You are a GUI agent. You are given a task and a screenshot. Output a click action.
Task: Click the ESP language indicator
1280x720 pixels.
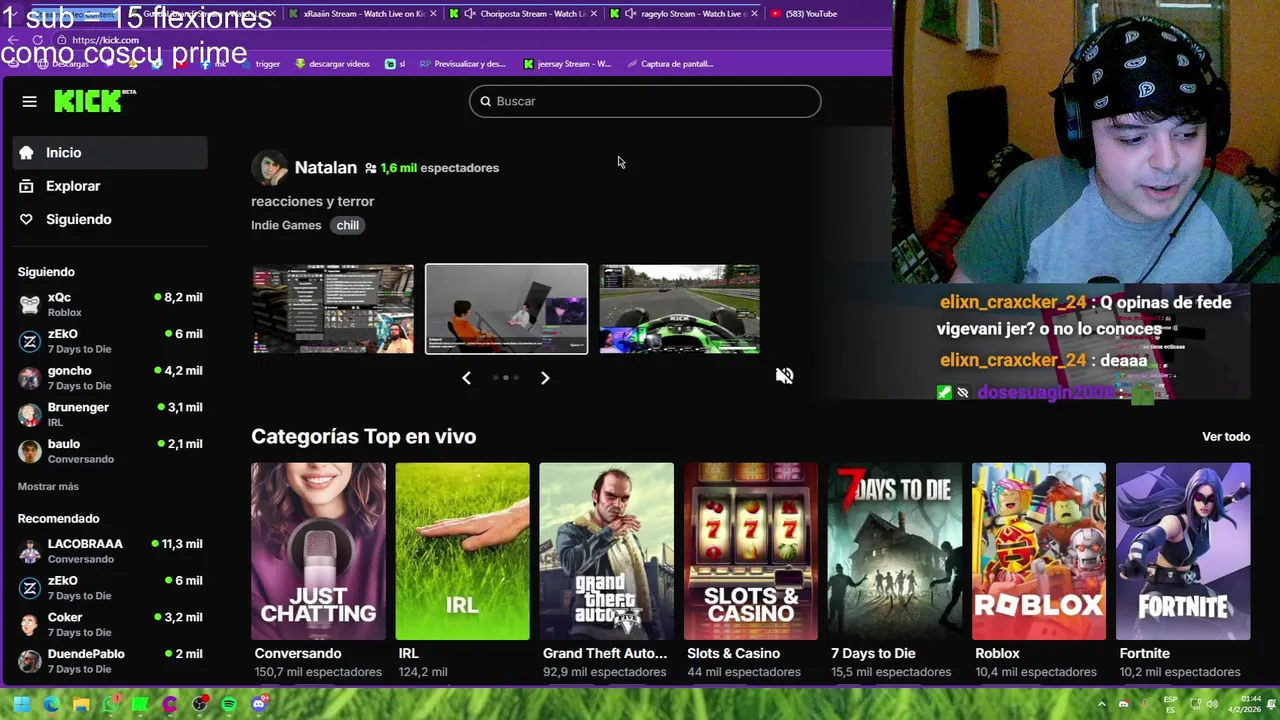click(x=1170, y=704)
